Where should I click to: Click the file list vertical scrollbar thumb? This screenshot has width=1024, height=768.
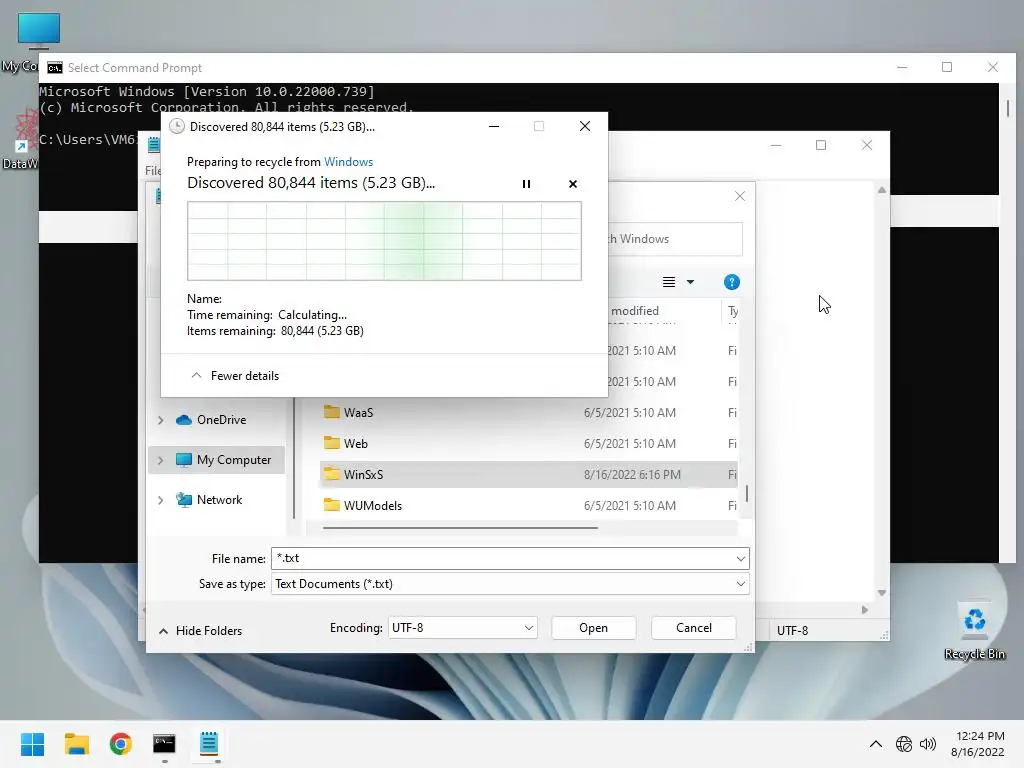[746, 494]
